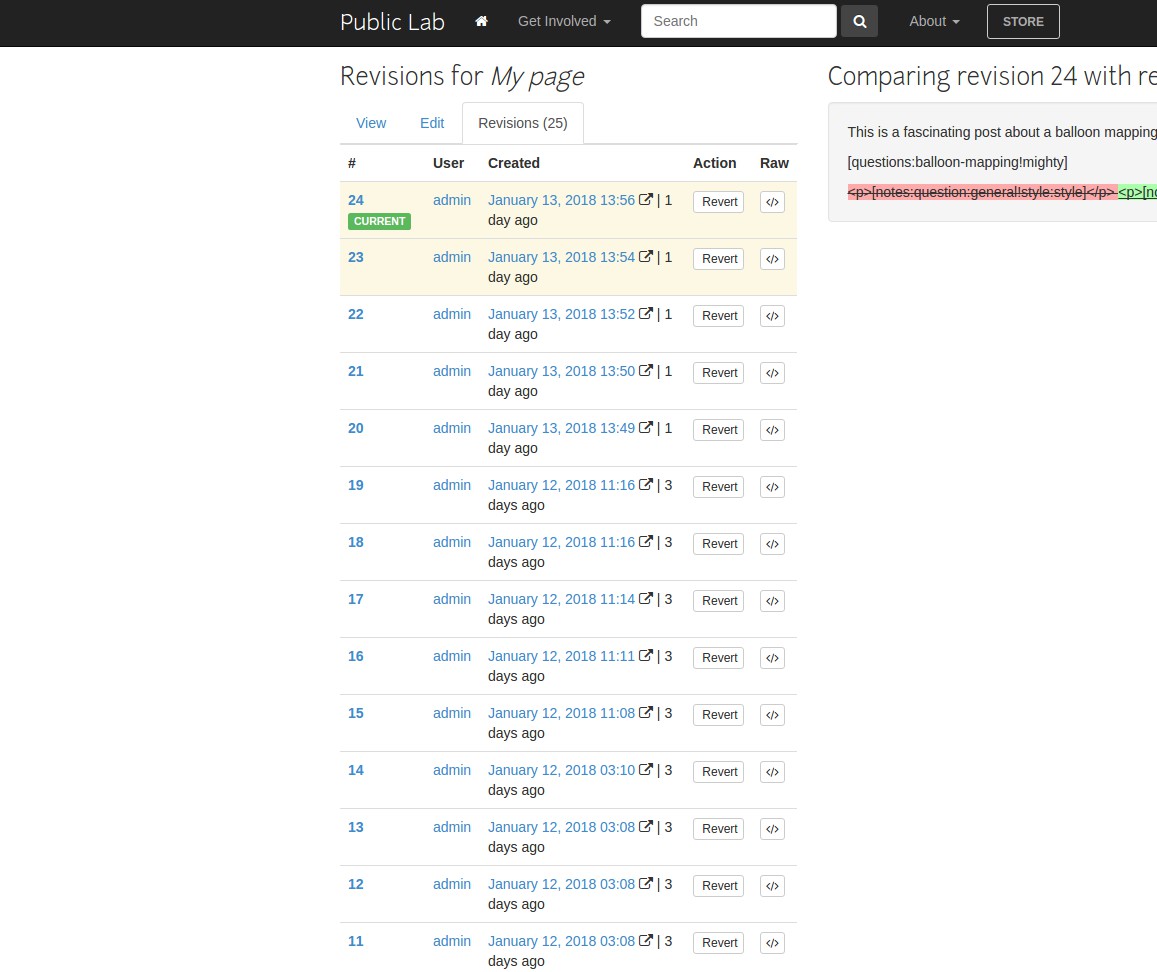Click the green CURRENT badge
1157x972 pixels.
(x=379, y=221)
